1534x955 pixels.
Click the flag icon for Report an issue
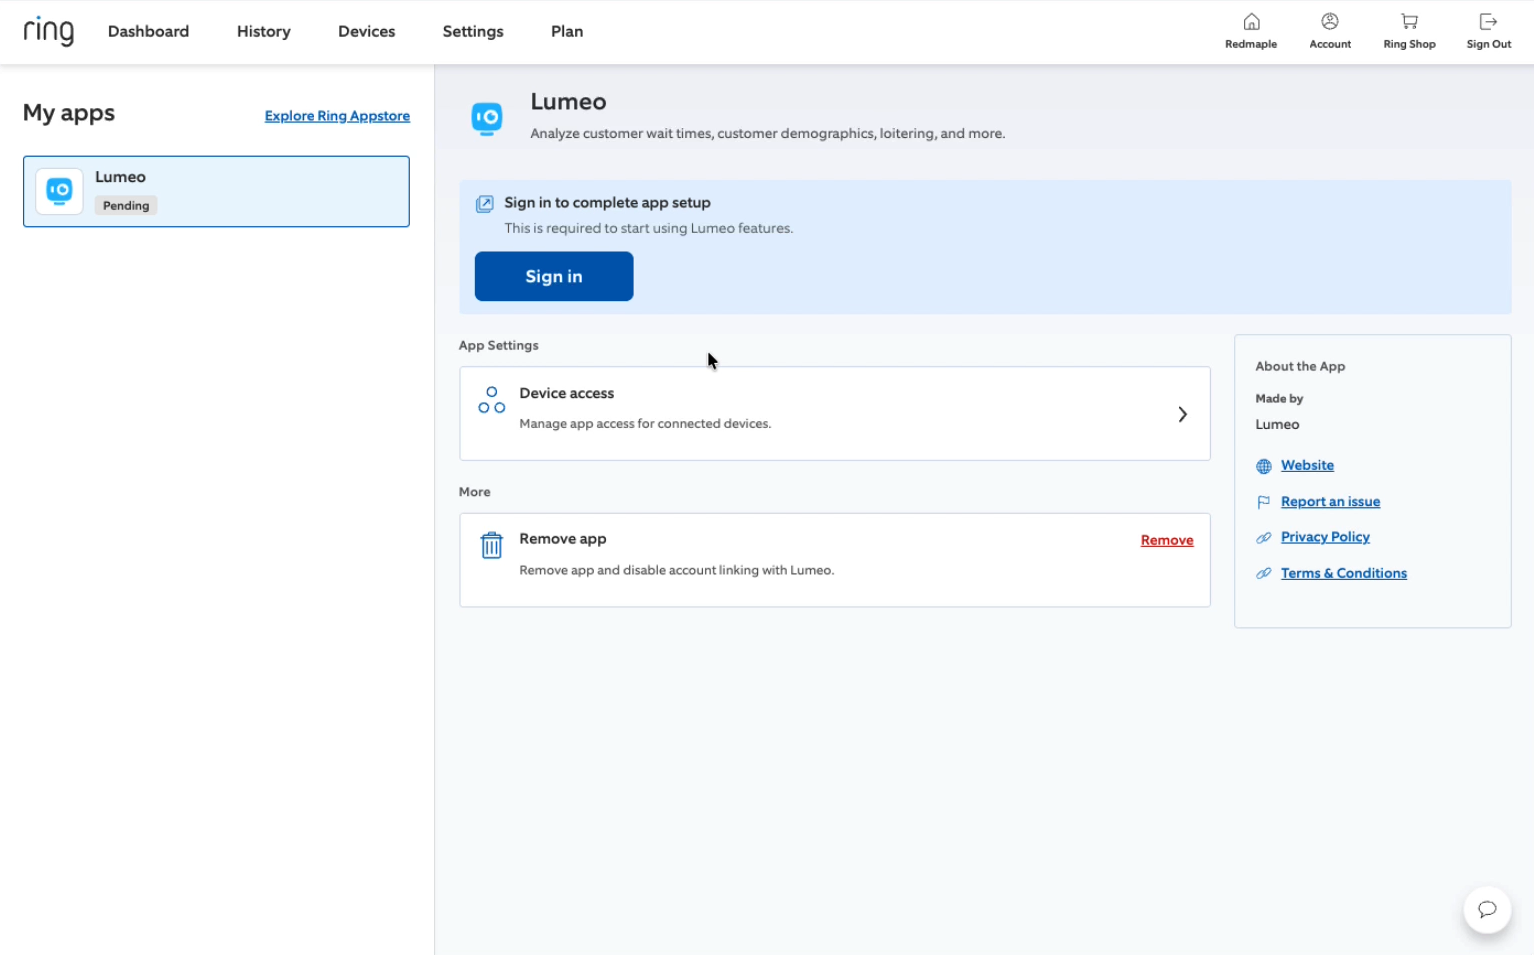pos(1264,502)
